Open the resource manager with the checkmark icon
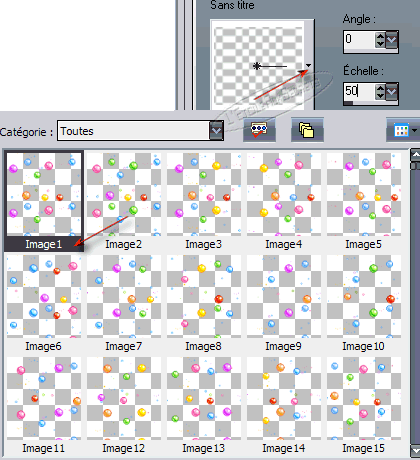This screenshot has height=460, width=420. point(259,130)
